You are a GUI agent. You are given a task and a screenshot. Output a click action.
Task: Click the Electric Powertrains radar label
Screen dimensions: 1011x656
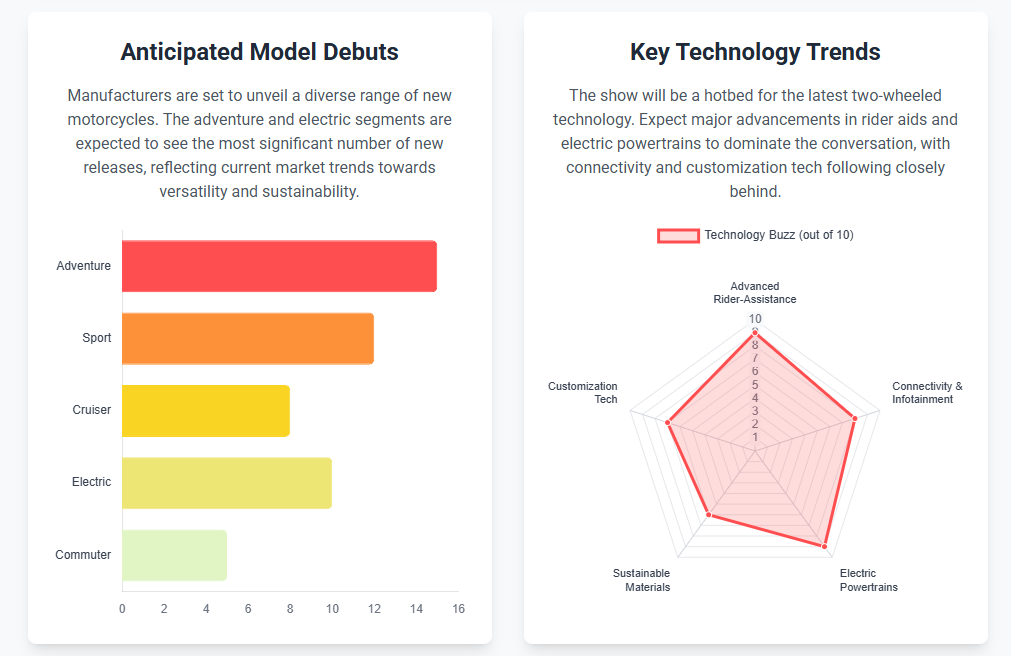click(868, 580)
